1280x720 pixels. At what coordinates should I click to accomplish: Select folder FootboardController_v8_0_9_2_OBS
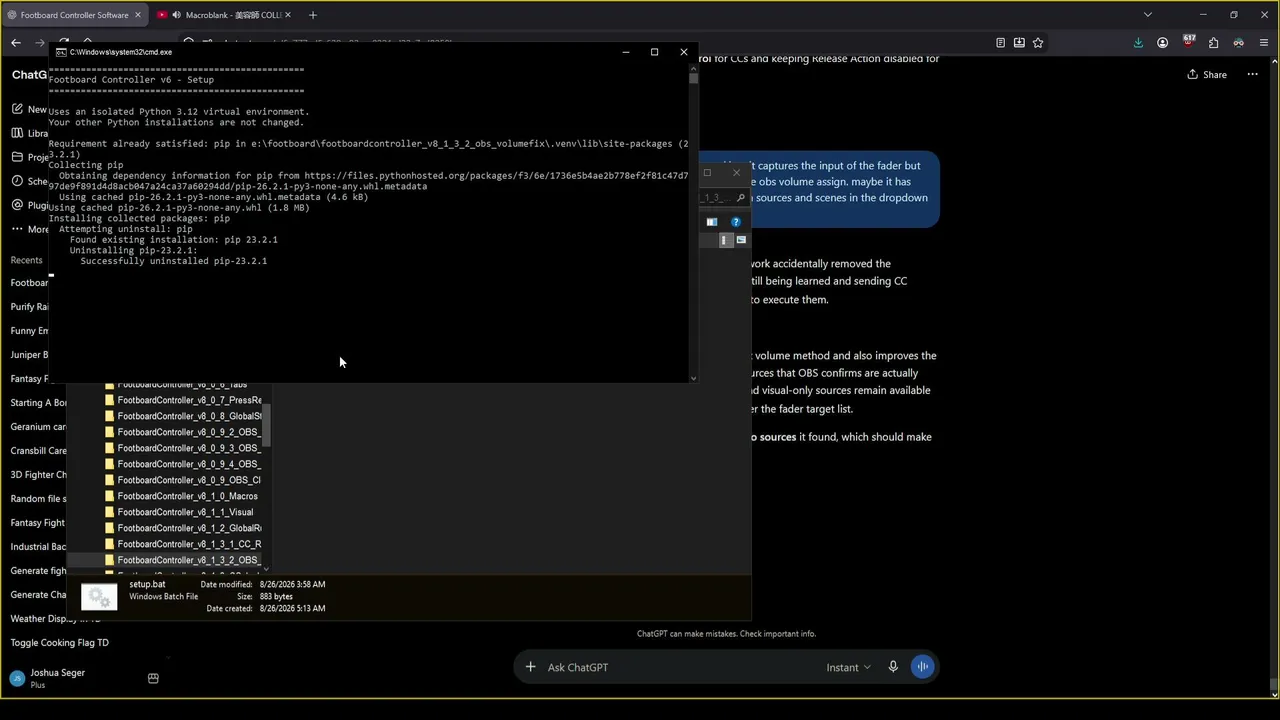click(x=184, y=432)
